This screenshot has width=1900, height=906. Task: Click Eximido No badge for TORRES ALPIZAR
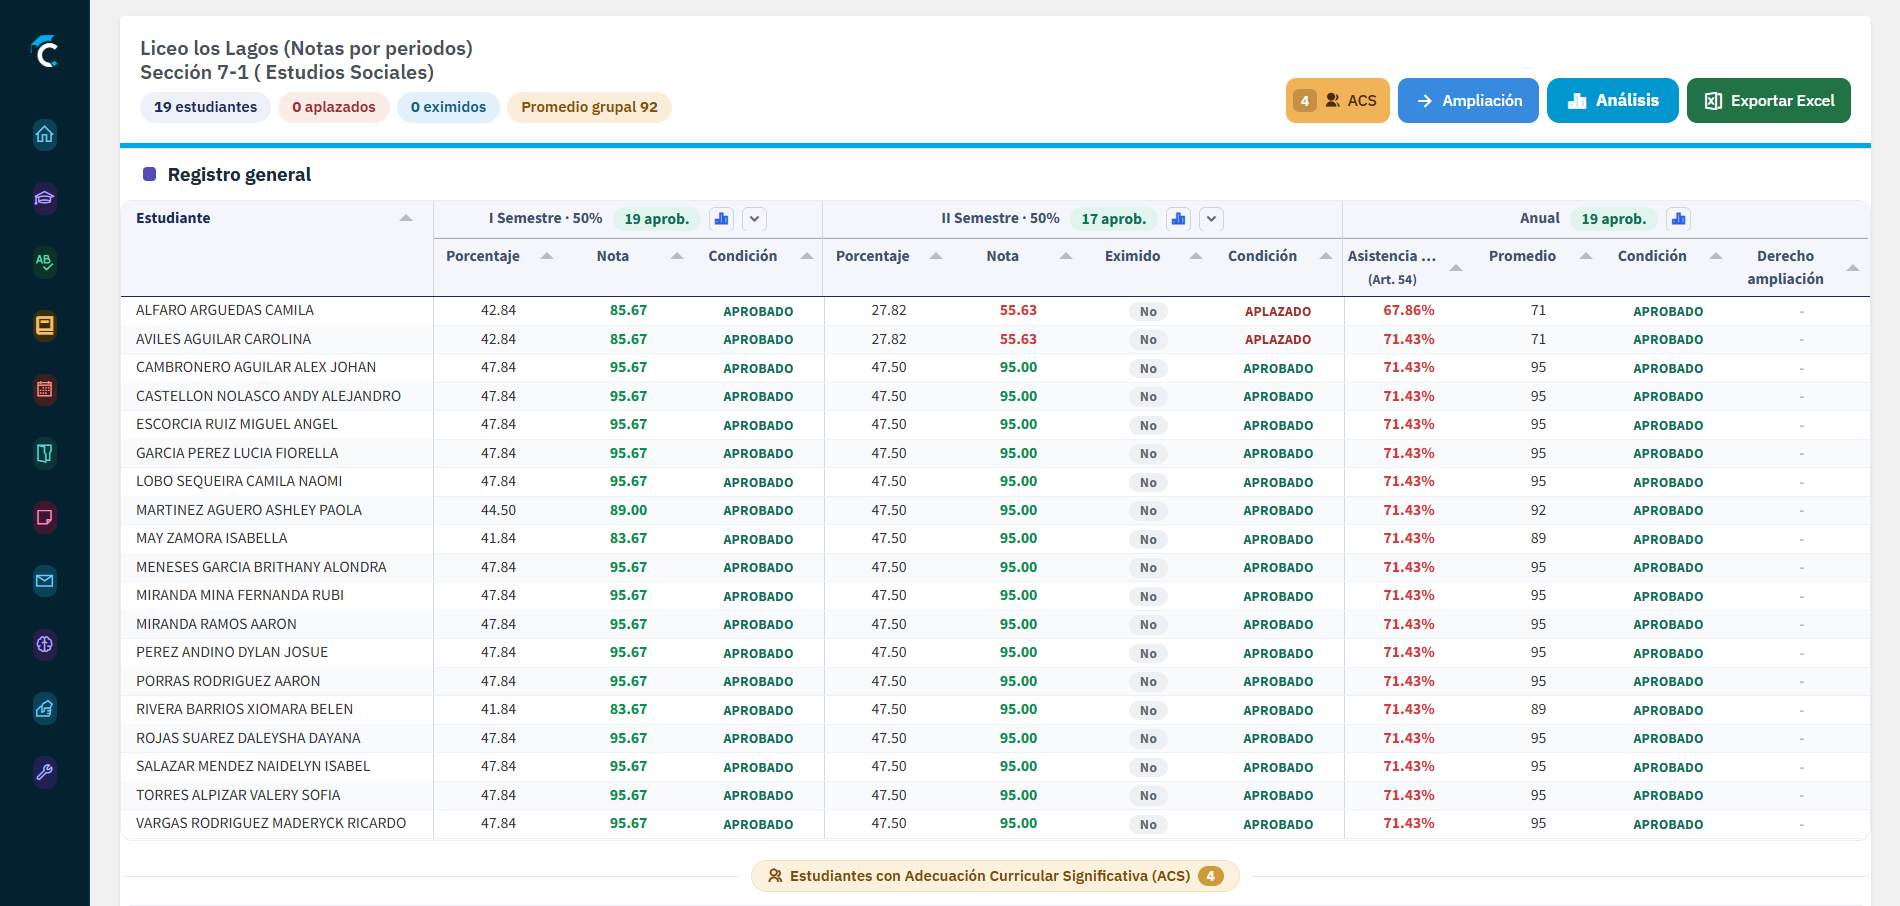pos(1148,796)
